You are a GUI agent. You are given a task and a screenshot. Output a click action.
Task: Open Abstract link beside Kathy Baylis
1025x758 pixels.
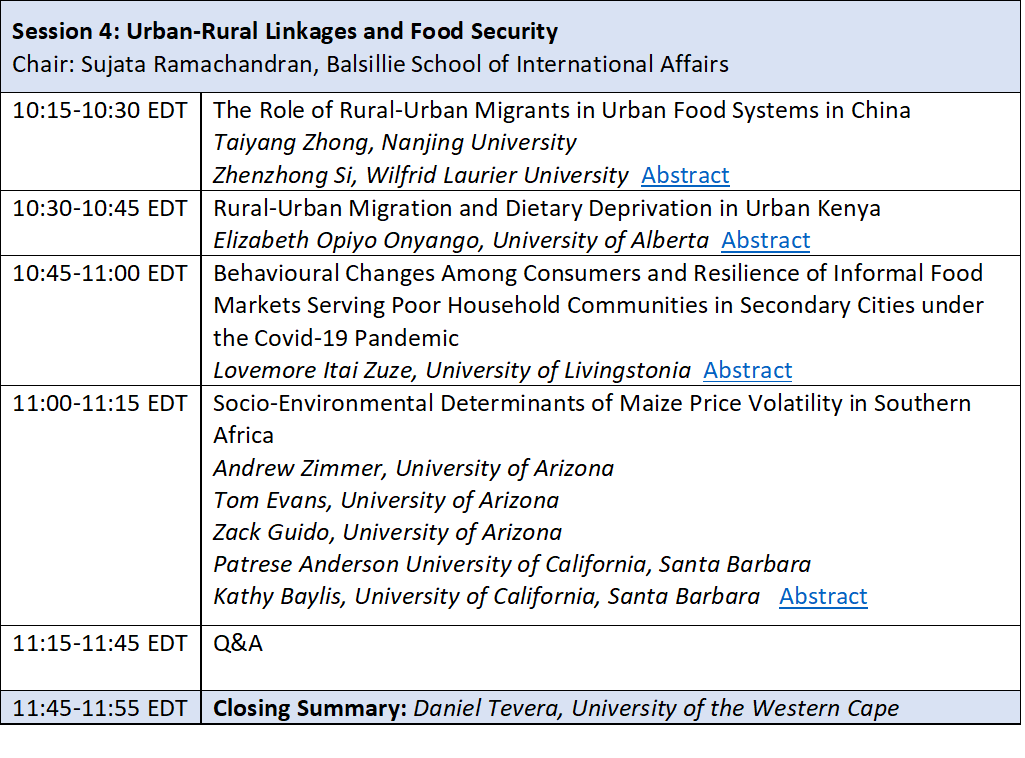[x=823, y=596]
